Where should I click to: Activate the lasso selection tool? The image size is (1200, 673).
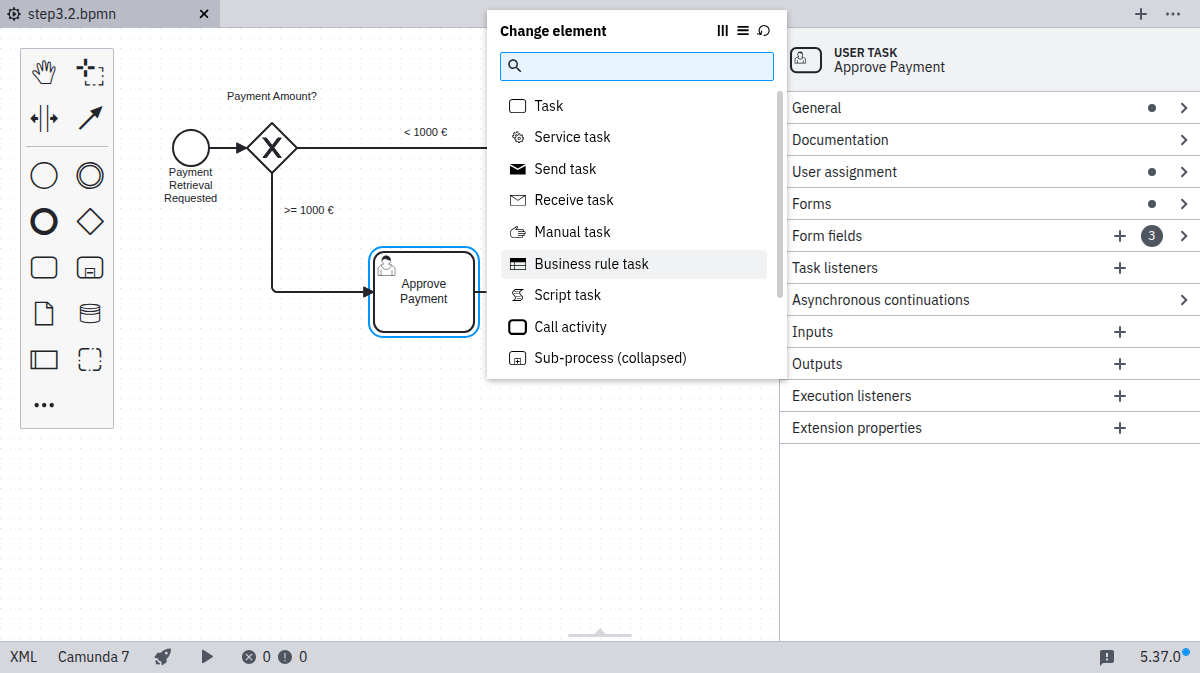click(90, 72)
